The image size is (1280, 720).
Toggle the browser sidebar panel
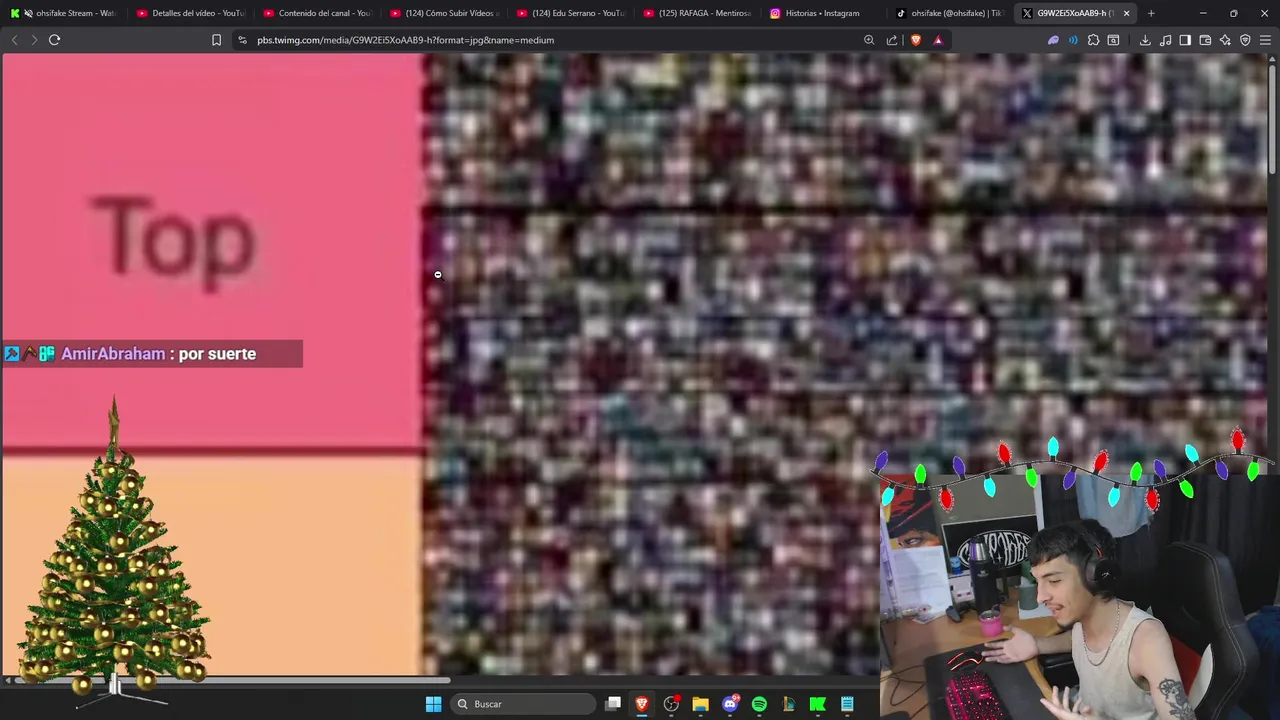point(1185,40)
